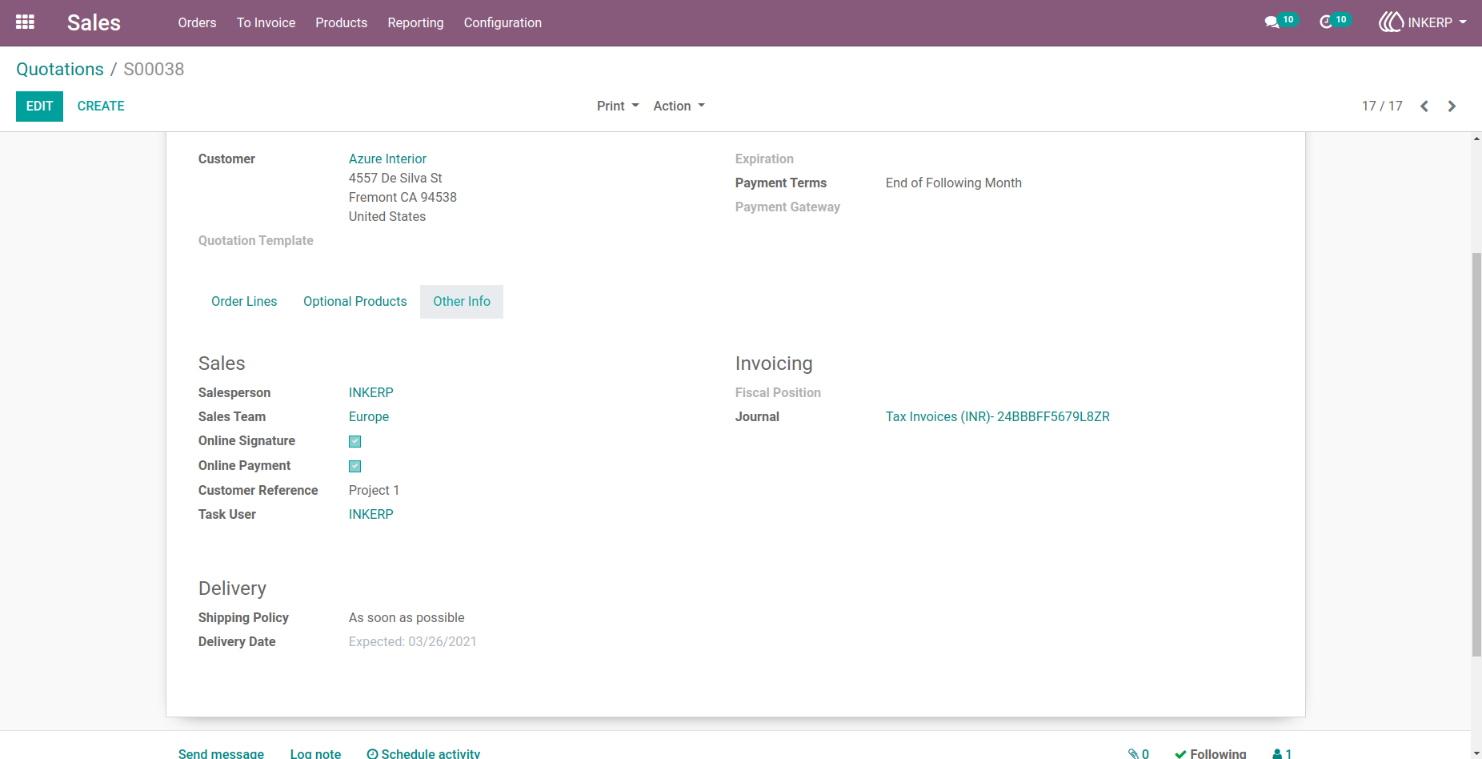Switch to the Optional Products tab
1482x759 pixels.
coord(355,301)
